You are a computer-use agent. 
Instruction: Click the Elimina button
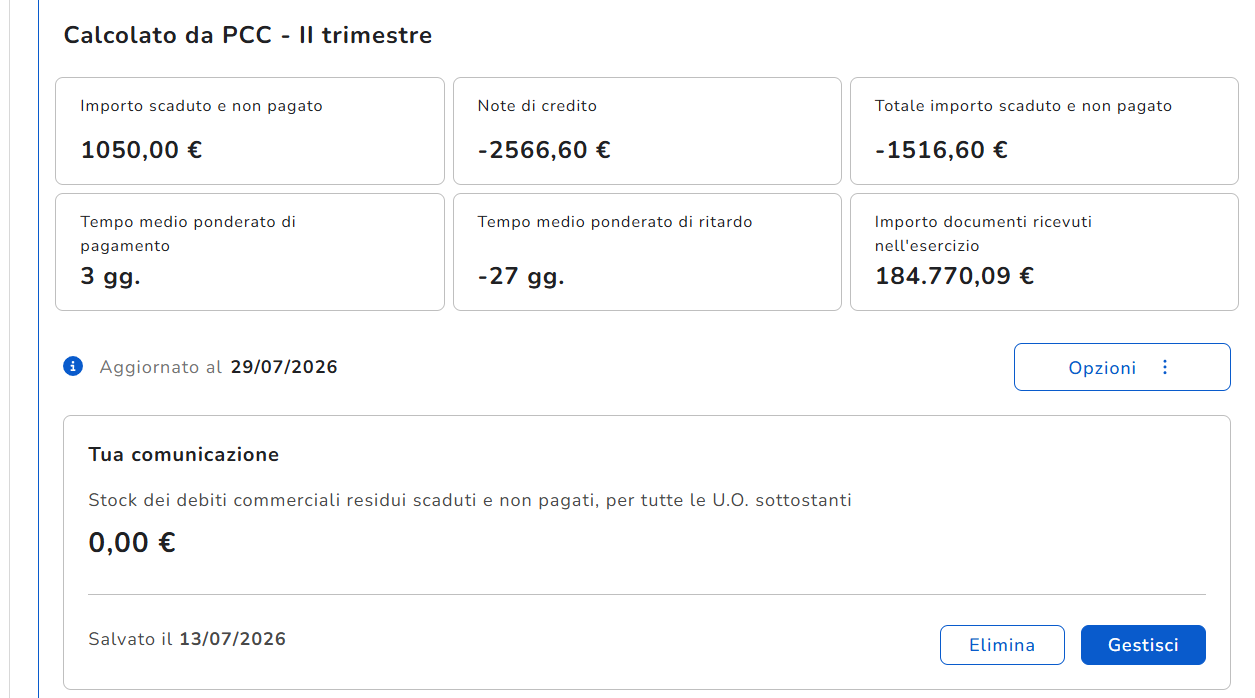[x=1002, y=645]
